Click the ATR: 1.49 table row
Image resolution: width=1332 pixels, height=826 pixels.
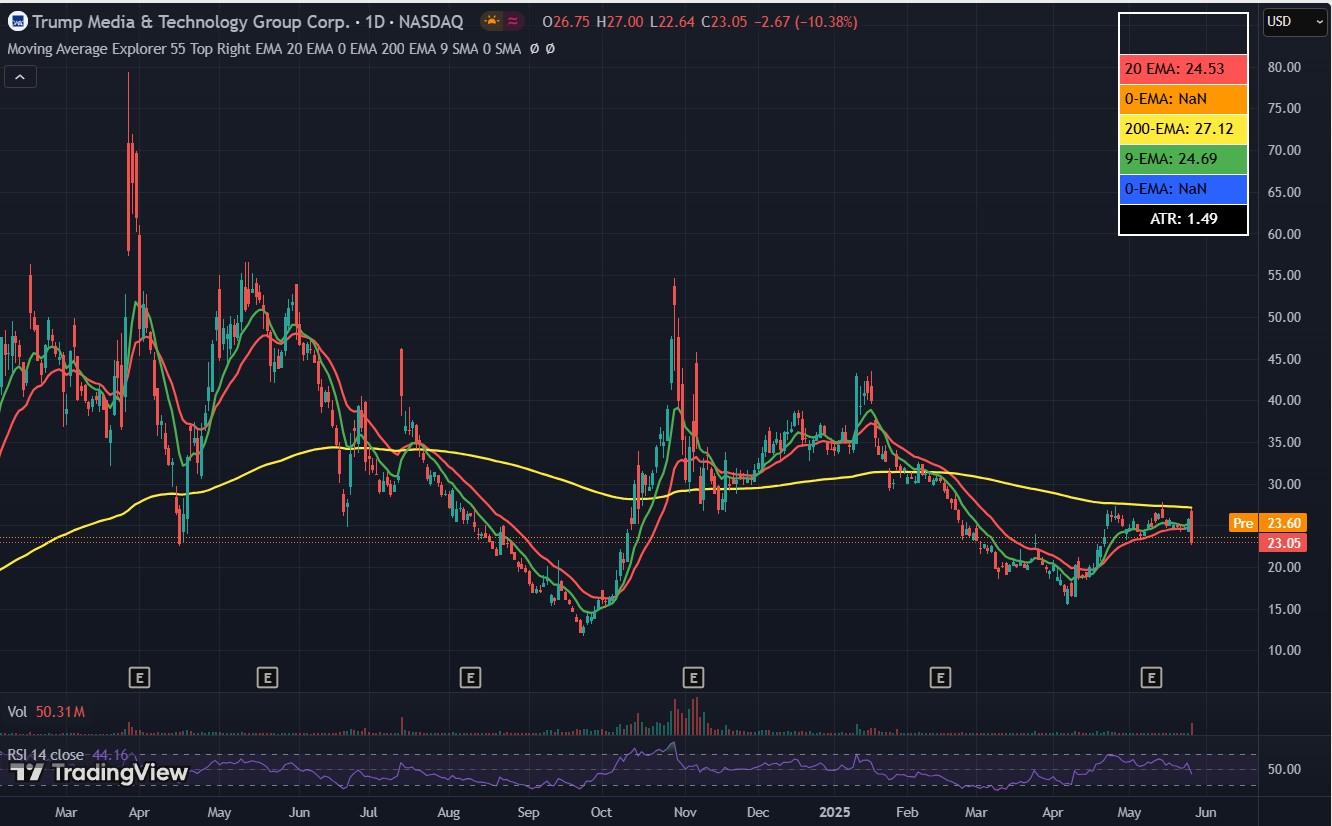pyautogui.click(x=1183, y=219)
